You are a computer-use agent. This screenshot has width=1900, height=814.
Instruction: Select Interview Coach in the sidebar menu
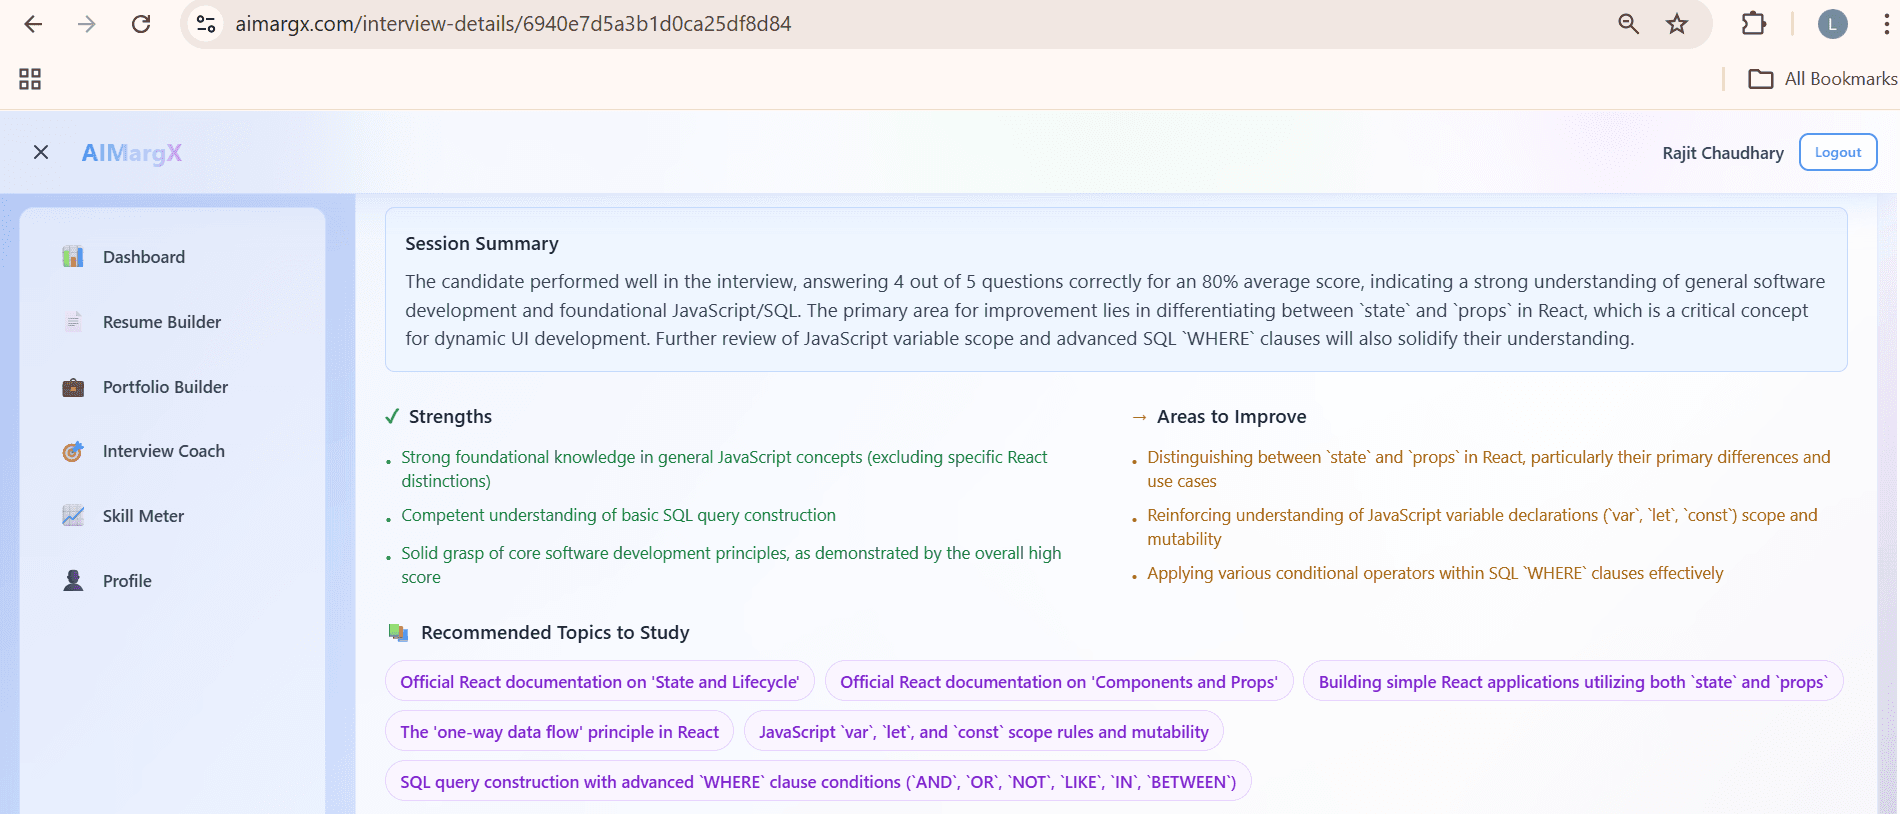click(x=163, y=452)
